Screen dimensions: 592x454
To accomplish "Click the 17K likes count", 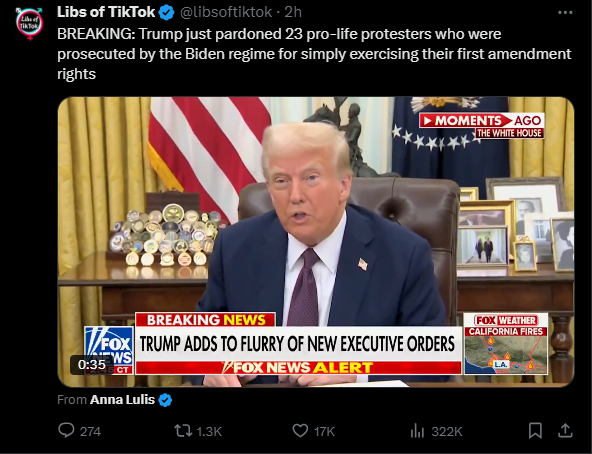I will (324, 431).
